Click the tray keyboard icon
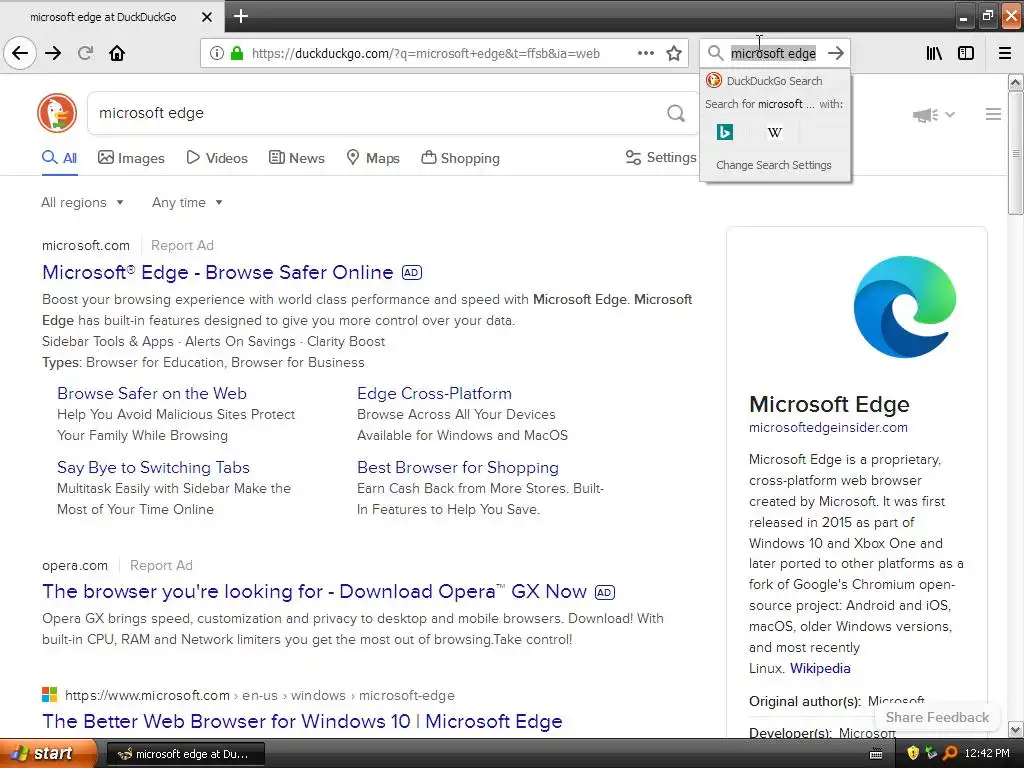This screenshot has width=1024, height=768. click(x=876, y=754)
